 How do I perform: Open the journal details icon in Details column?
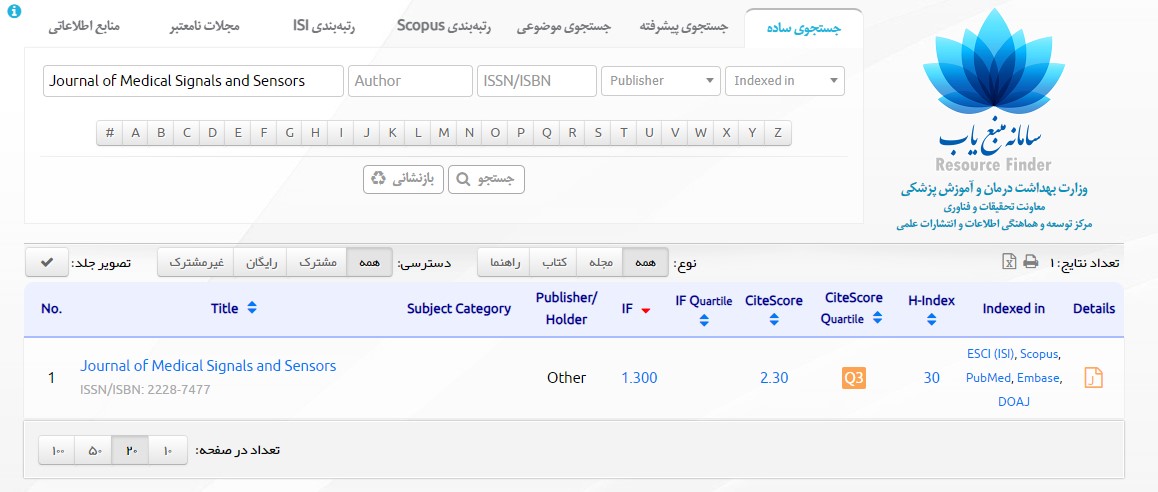1094,378
